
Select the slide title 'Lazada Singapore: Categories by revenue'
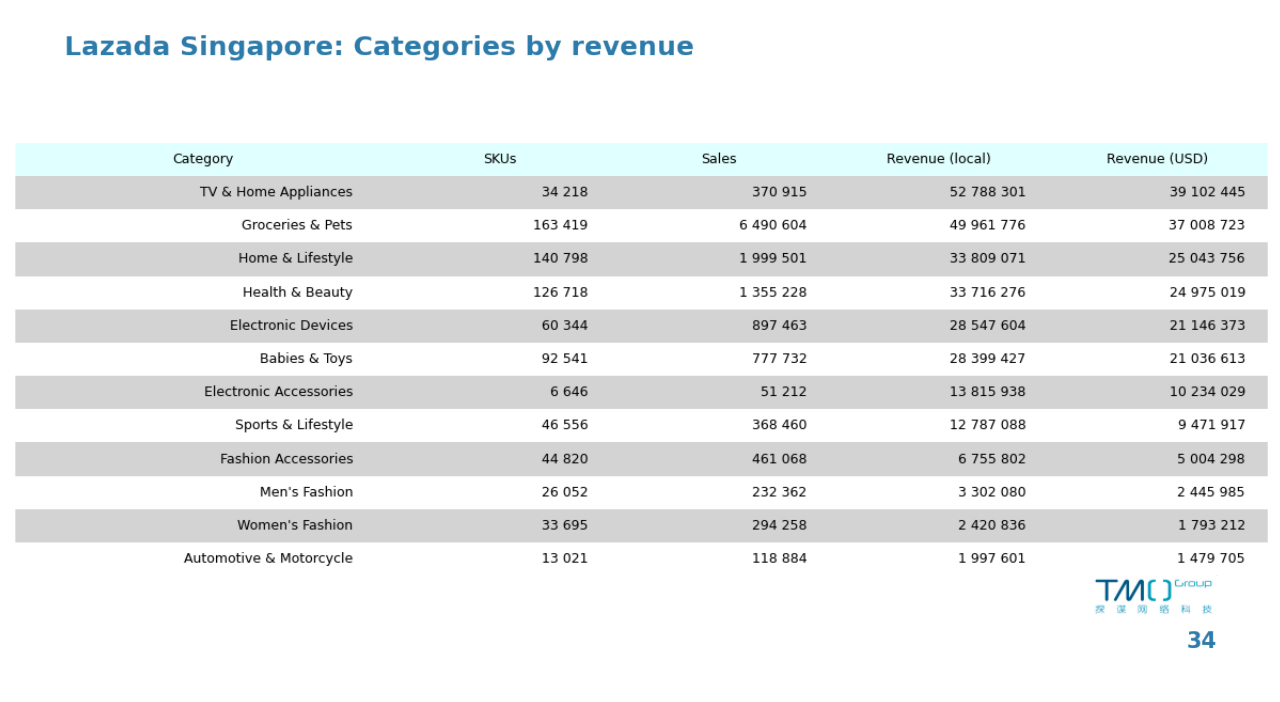coord(379,47)
